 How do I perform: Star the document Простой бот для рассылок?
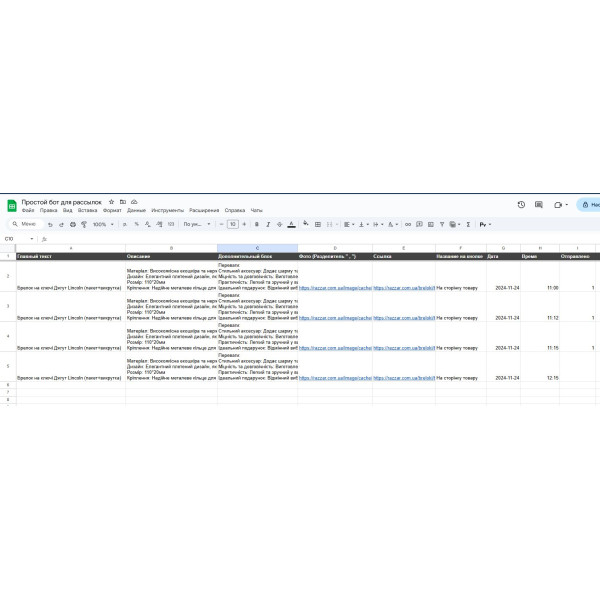coord(111,202)
